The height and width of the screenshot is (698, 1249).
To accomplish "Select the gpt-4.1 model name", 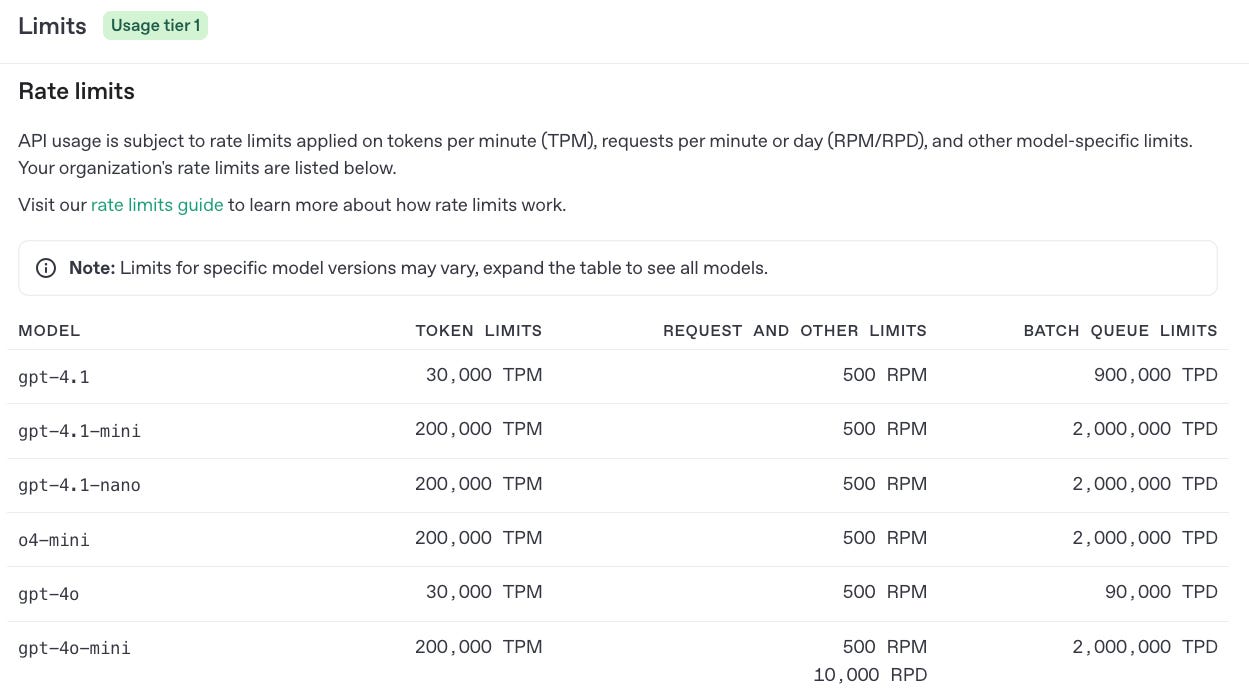I will tap(54, 377).
